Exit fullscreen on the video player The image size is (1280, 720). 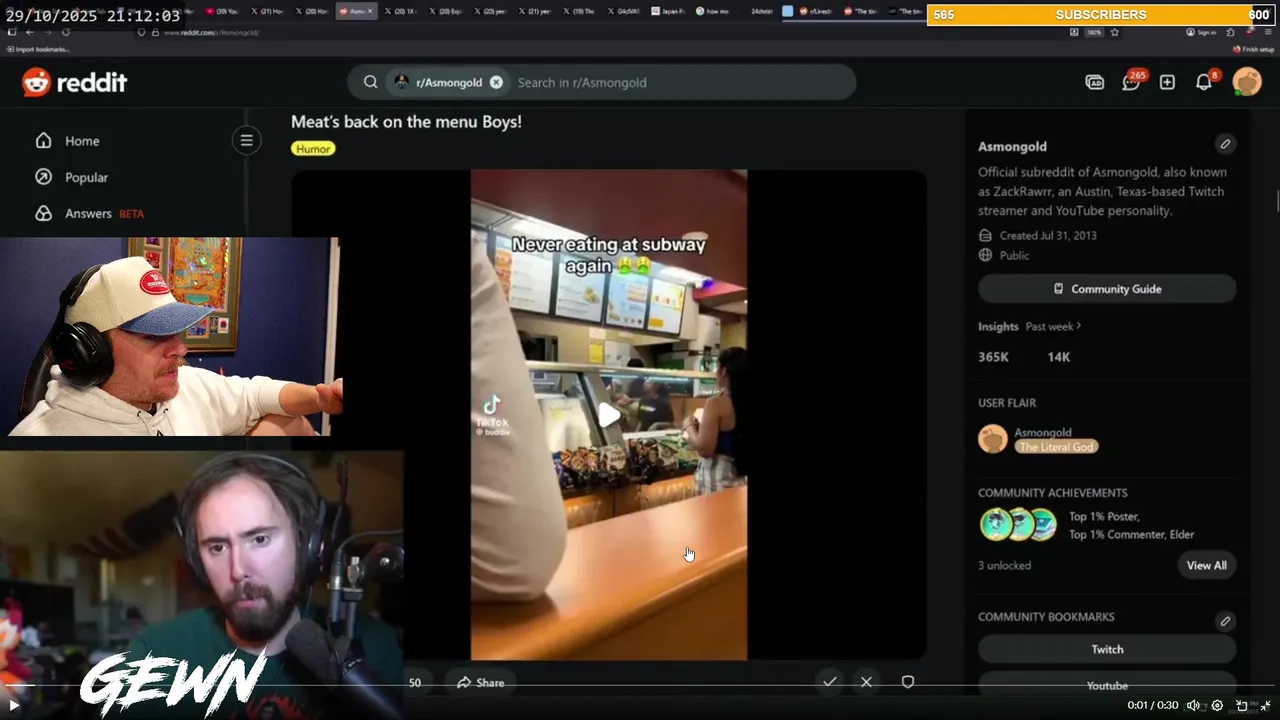[x=1265, y=705]
